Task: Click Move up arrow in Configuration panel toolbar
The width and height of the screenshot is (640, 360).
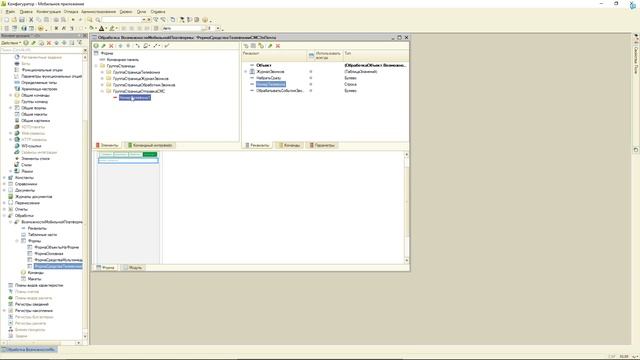Action: [x=57, y=43]
